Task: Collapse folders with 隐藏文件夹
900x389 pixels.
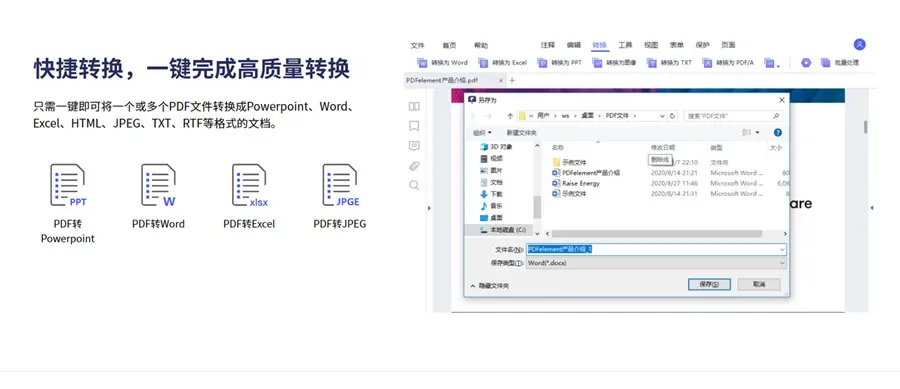Action: [490, 285]
